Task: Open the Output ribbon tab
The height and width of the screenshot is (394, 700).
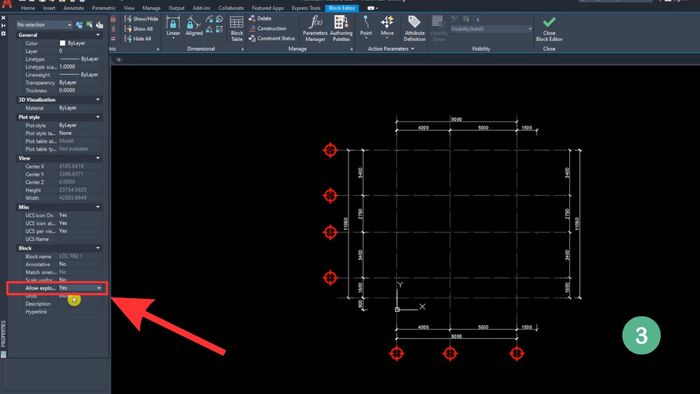Action: [x=176, y=8]
